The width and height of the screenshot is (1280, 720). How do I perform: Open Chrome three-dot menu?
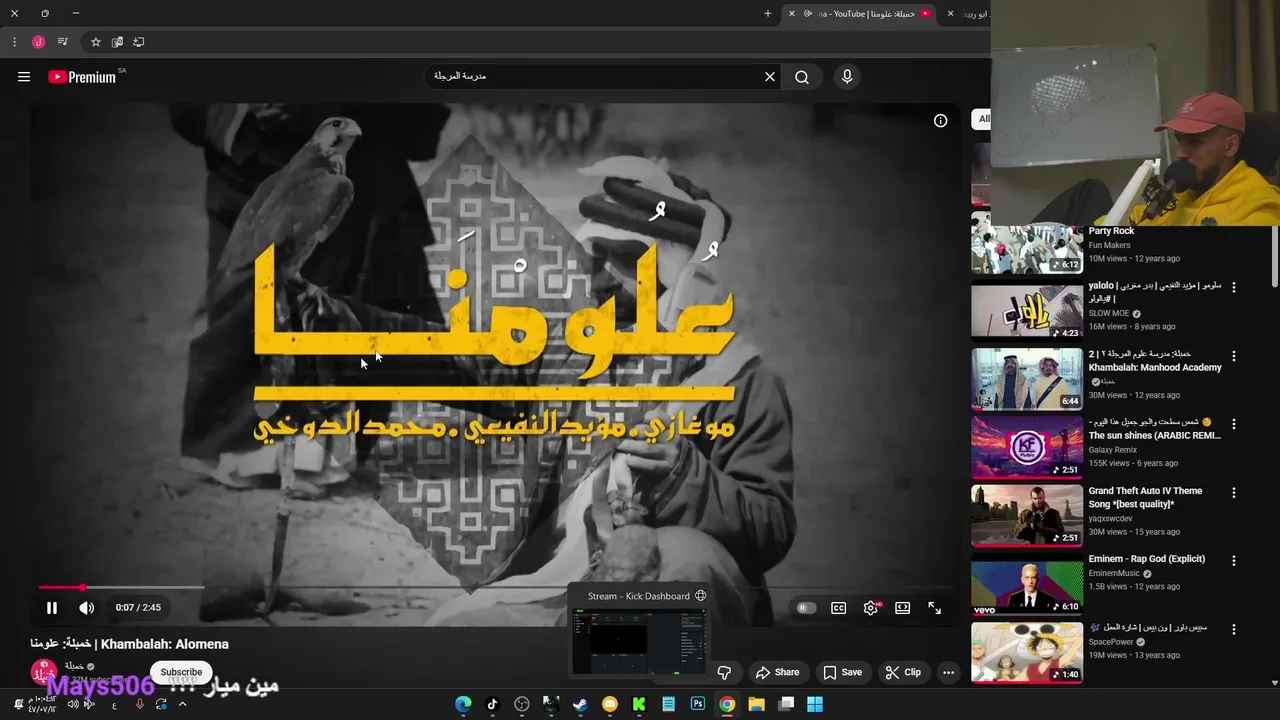14,42
